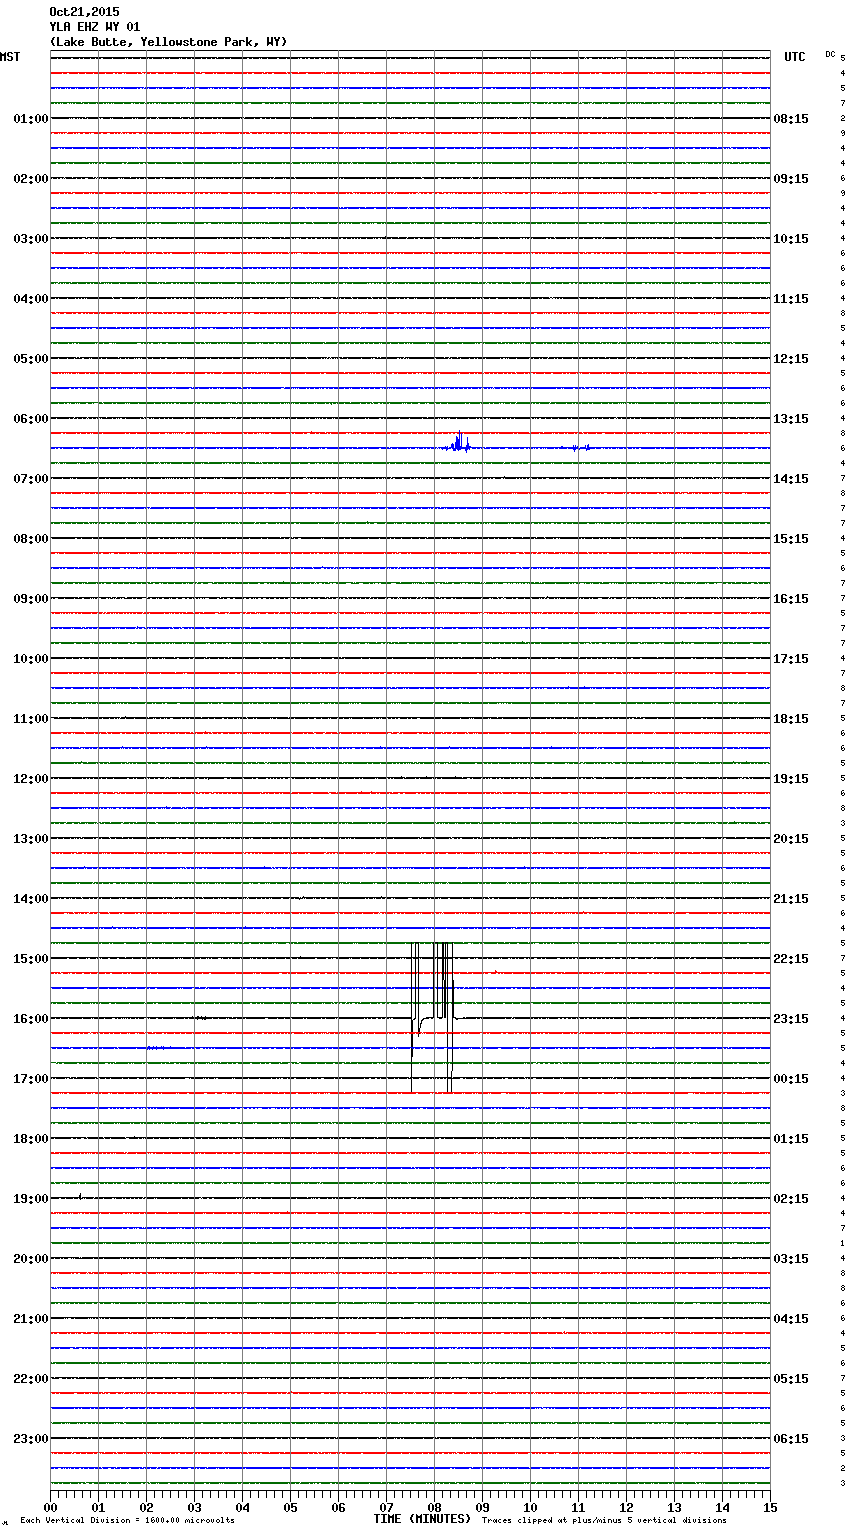This screenshot has width=850, height=1534.
Task: Select the 21:15 UTC time label
Action: tap(791, 899)
